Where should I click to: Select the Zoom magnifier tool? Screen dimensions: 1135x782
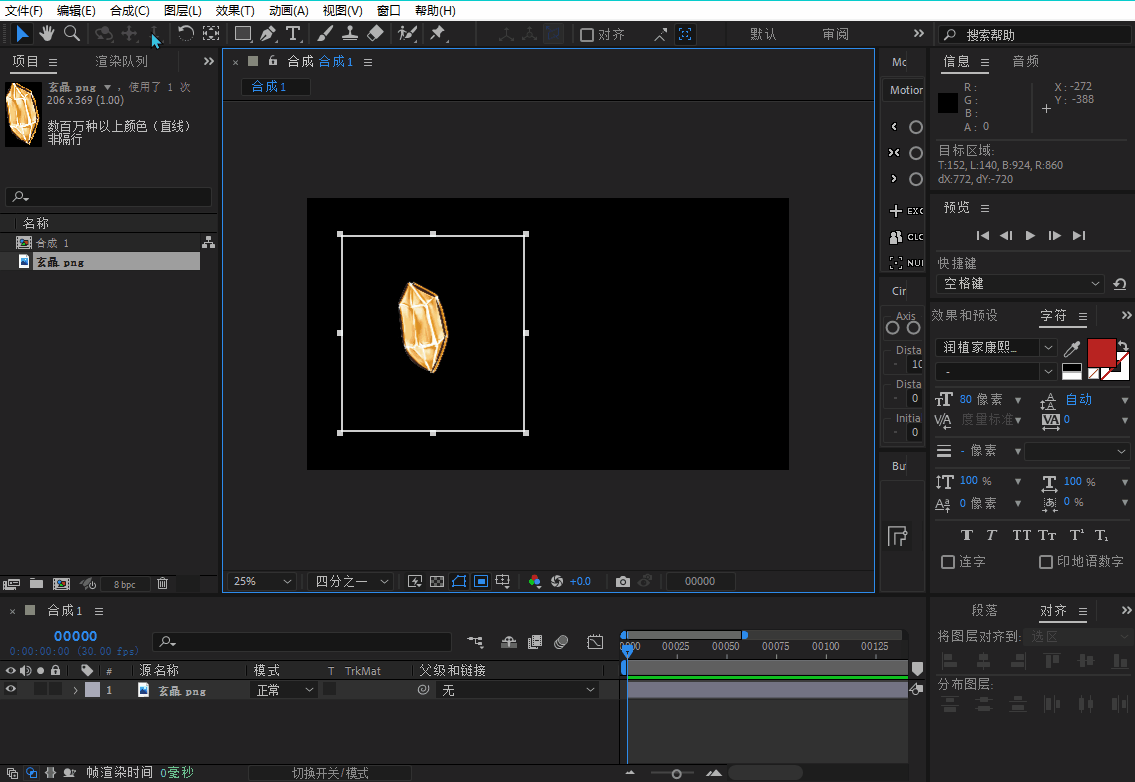pos(72,34)
